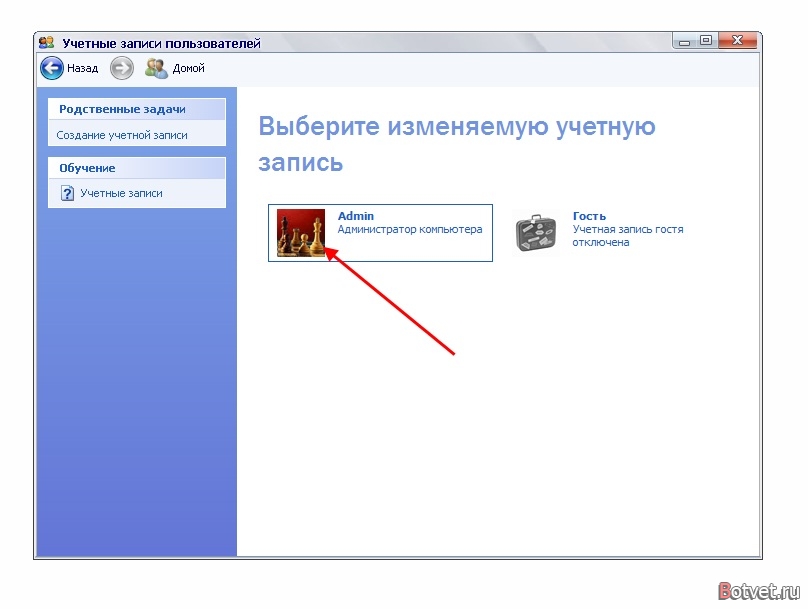
Task: Click 'Учетная запись гостя отключена' text
Action: (x=628, y=235)
